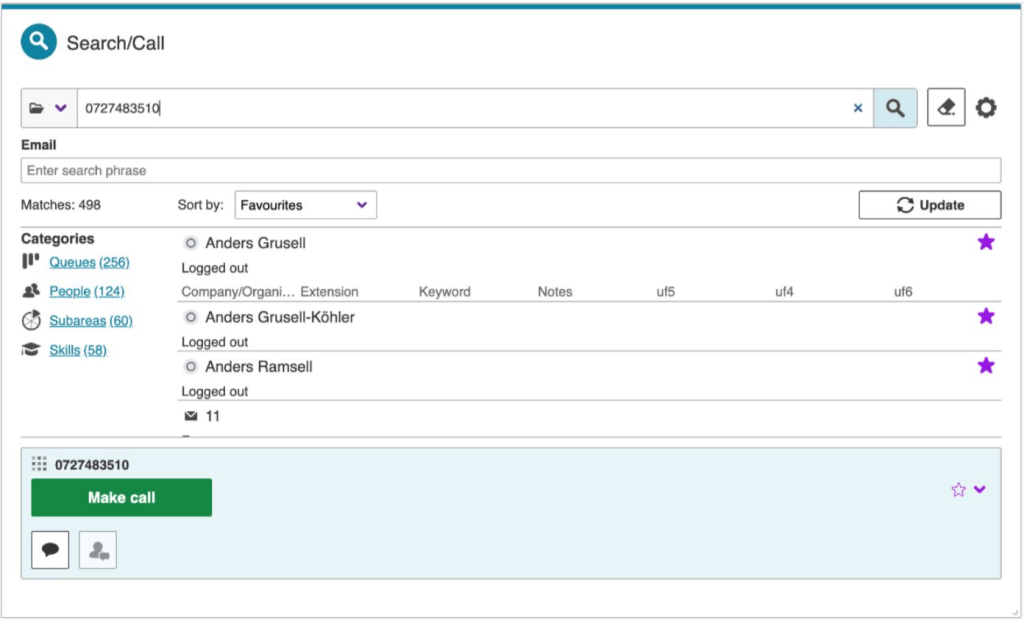
Task: Clear the phone number with the X icon
Action: (857, 108)
